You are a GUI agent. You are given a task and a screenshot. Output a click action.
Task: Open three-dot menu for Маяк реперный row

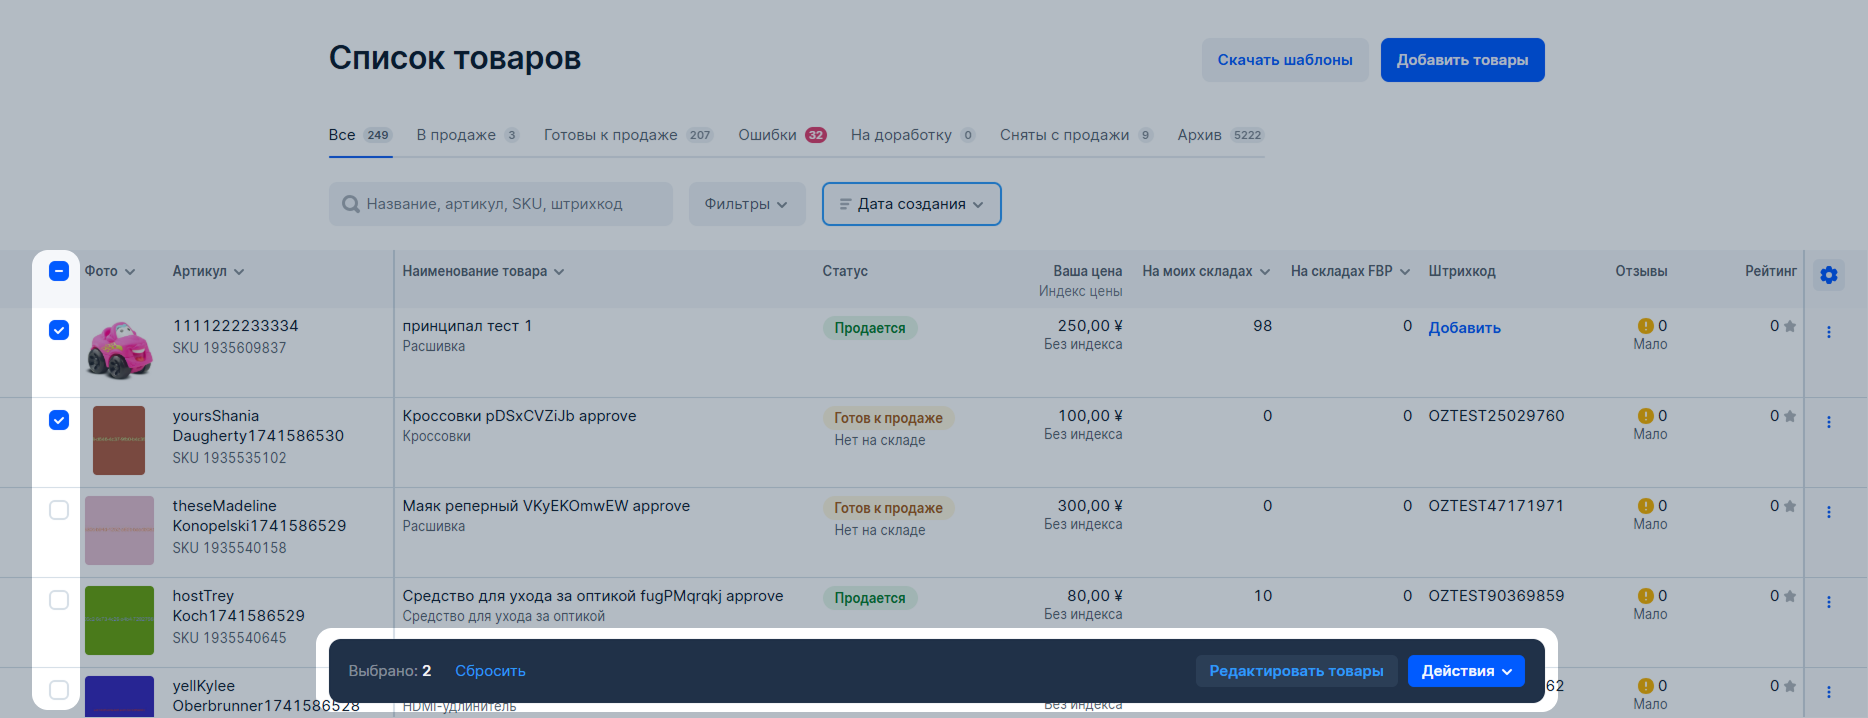[x=1829, y=512]
